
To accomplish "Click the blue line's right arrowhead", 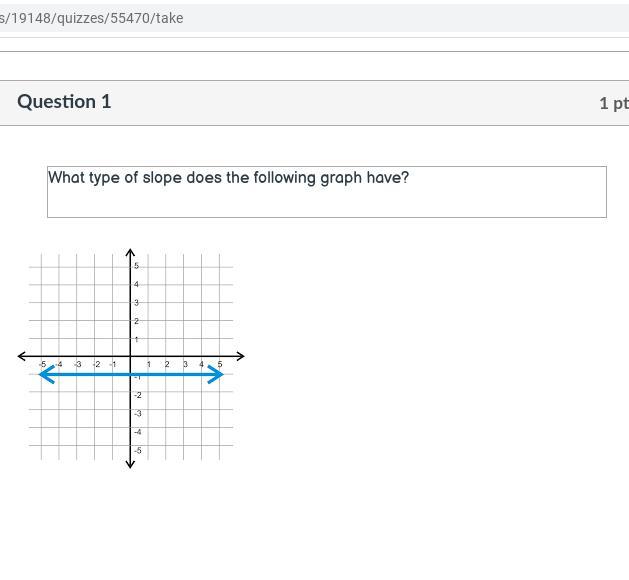I will coord(218,374).
